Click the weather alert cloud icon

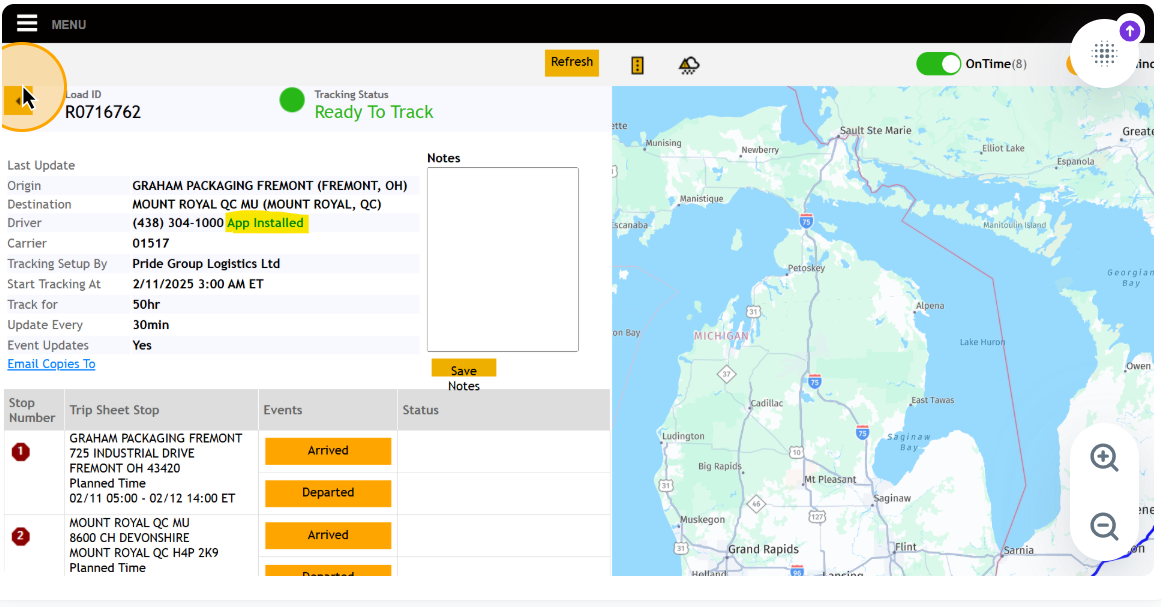point(689,65)
